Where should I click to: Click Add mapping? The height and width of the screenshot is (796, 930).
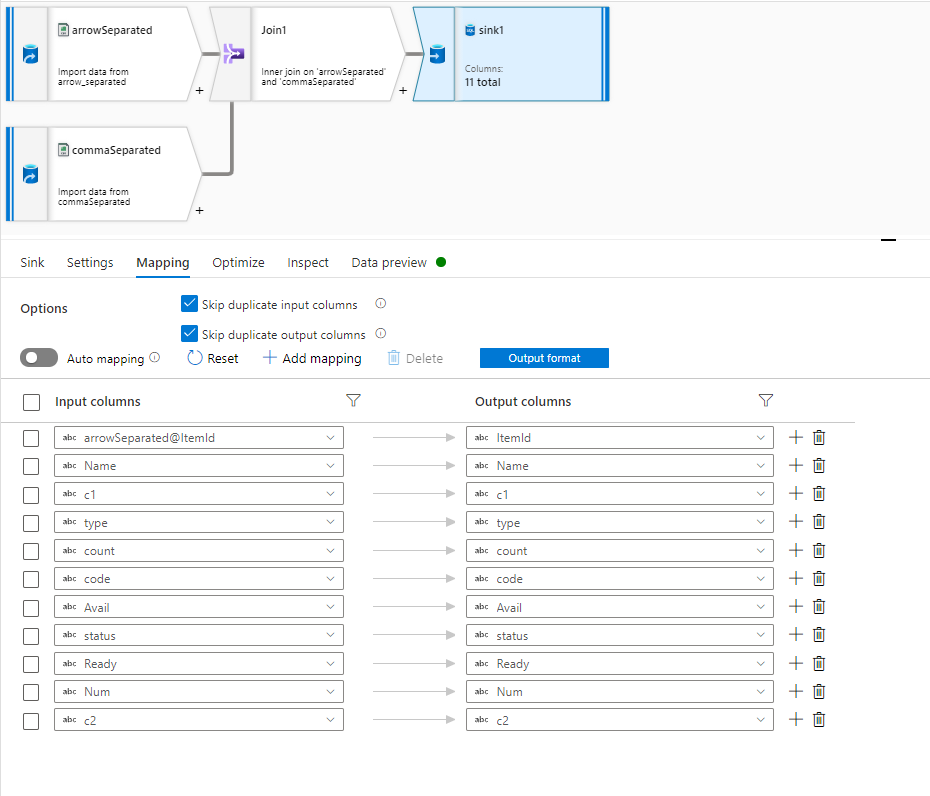(x=312, y=358)
